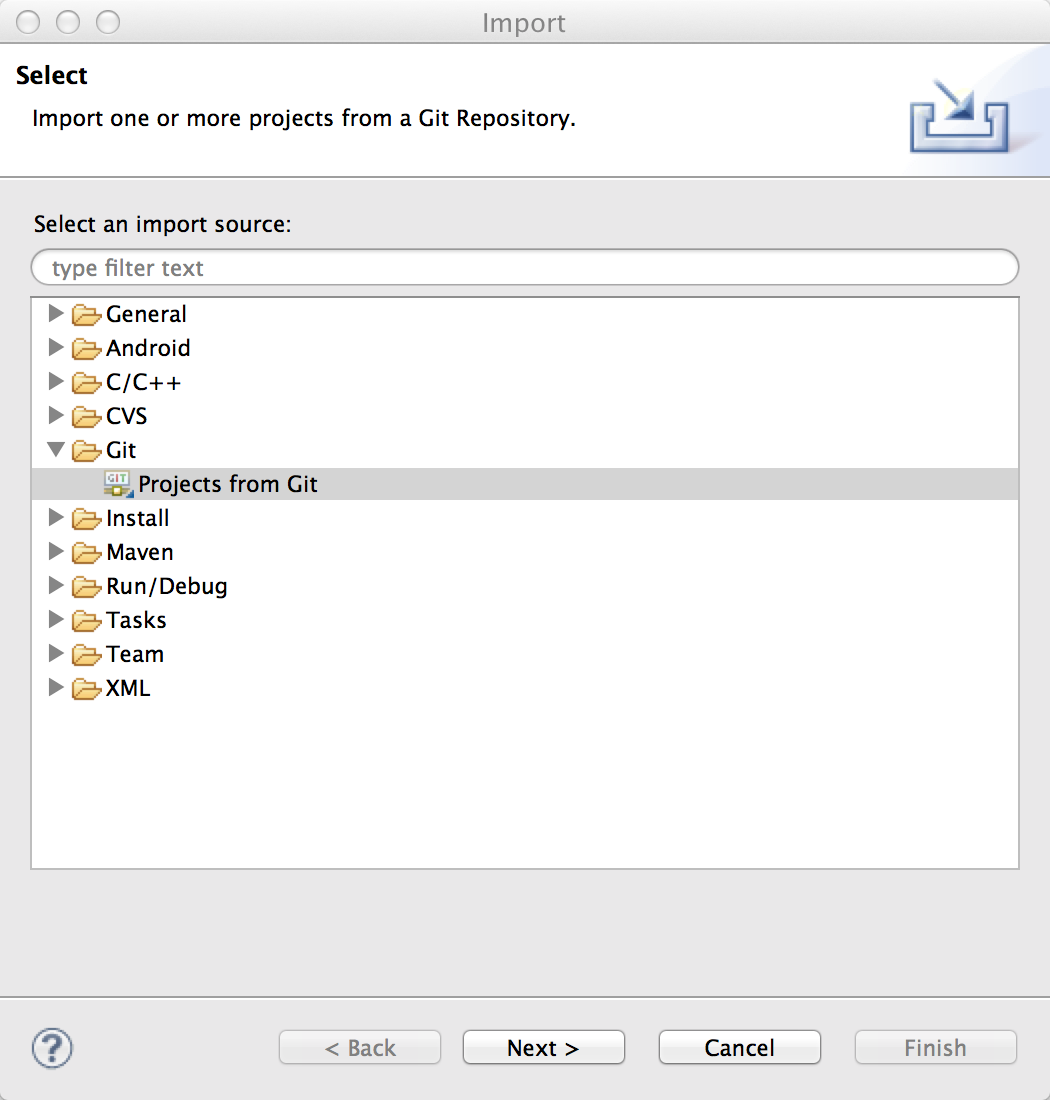Image resolution: width=1050 pixels, height=1100 pixels.
Task: Expand the Install category
Action: 56,518
